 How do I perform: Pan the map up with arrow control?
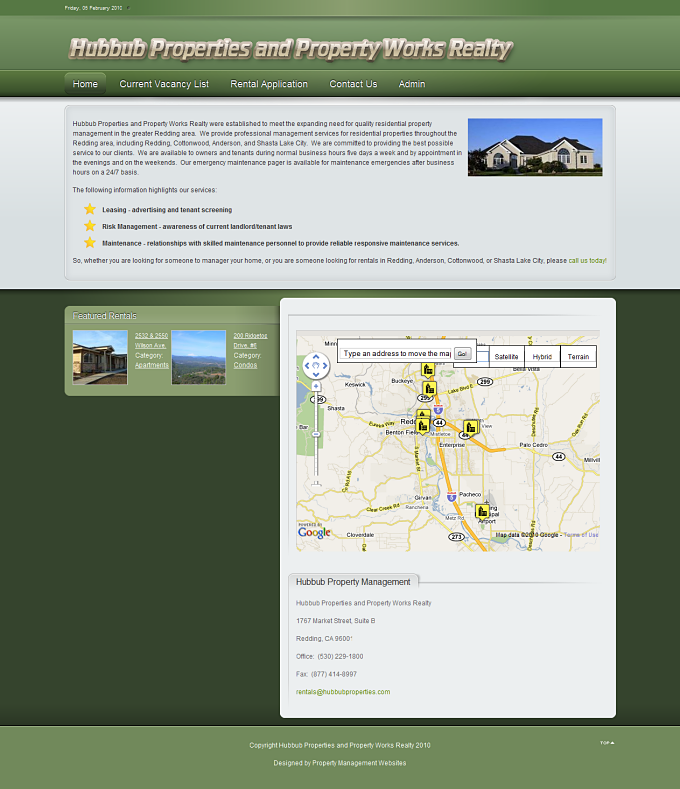[316, 356]
